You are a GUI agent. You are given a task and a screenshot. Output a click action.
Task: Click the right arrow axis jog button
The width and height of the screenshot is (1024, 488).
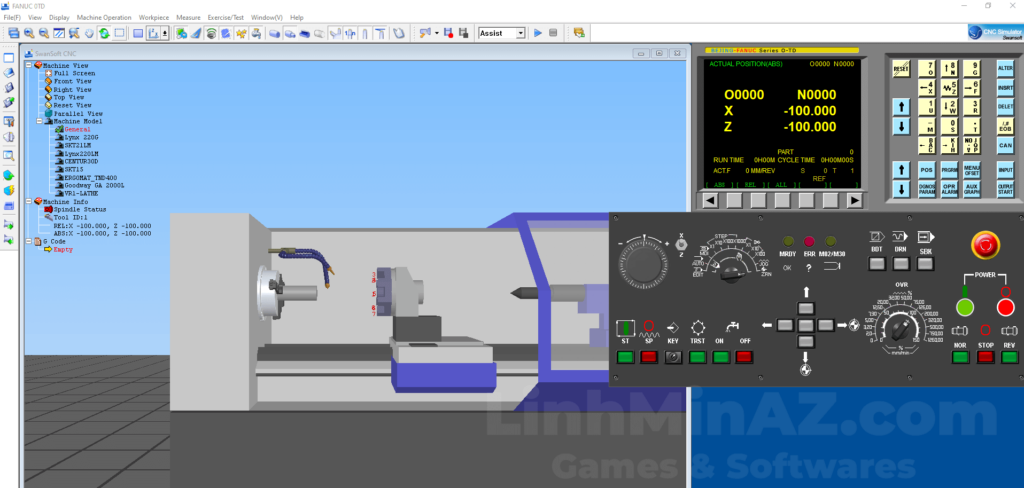[827, 324]
